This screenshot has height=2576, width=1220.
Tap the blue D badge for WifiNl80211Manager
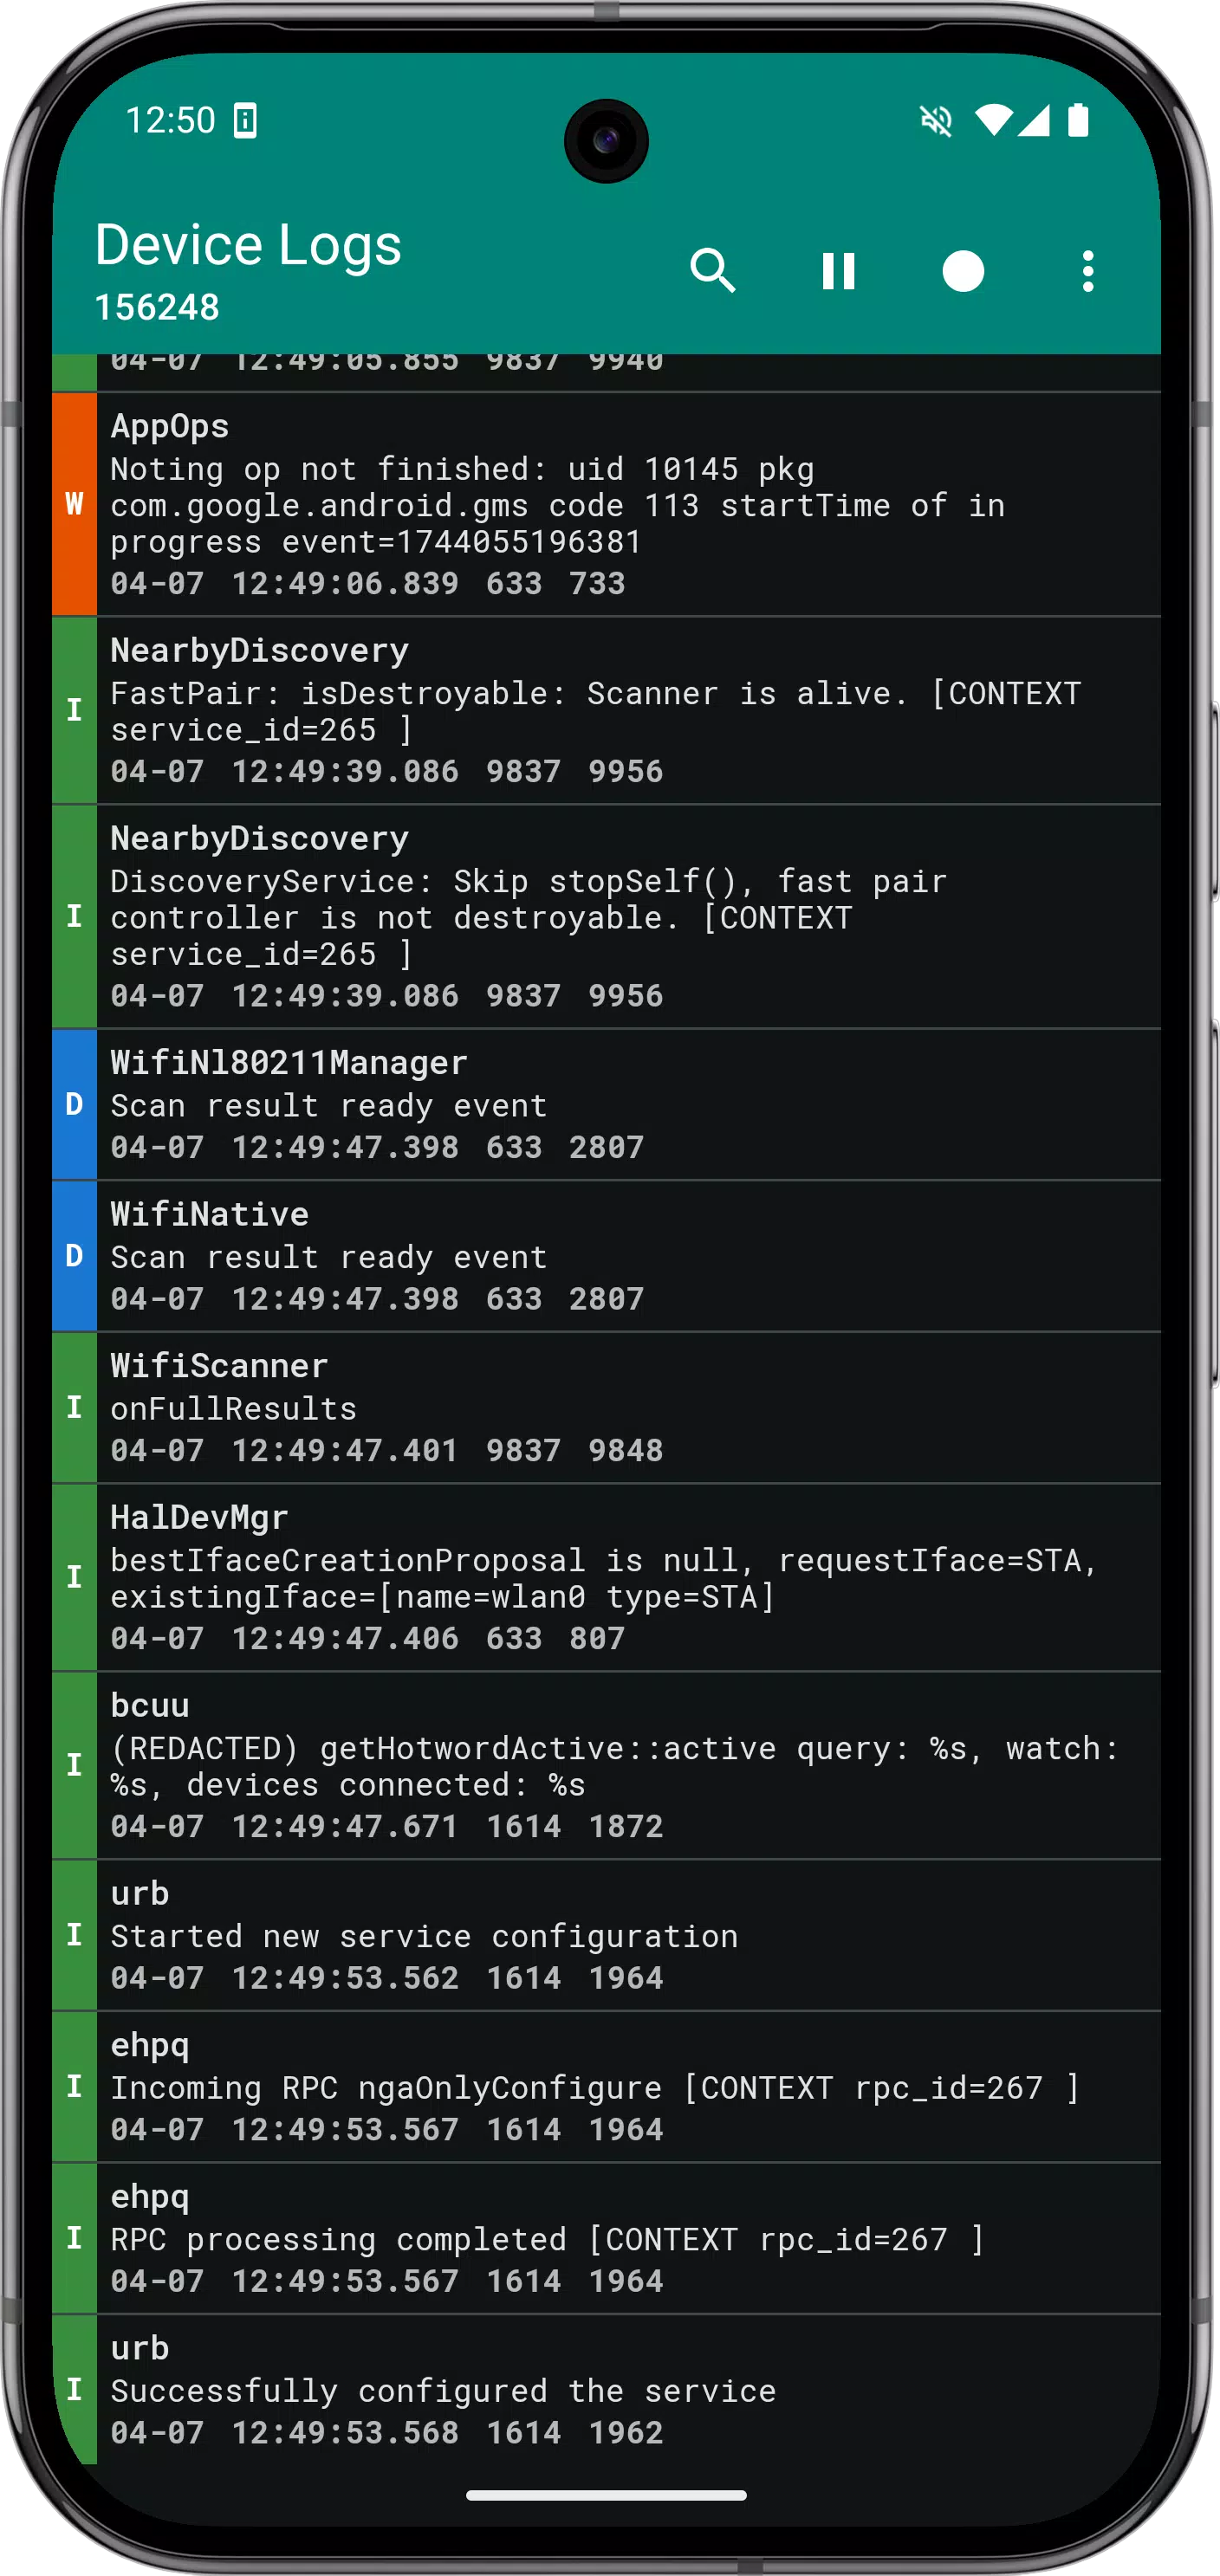[74, 1104]
